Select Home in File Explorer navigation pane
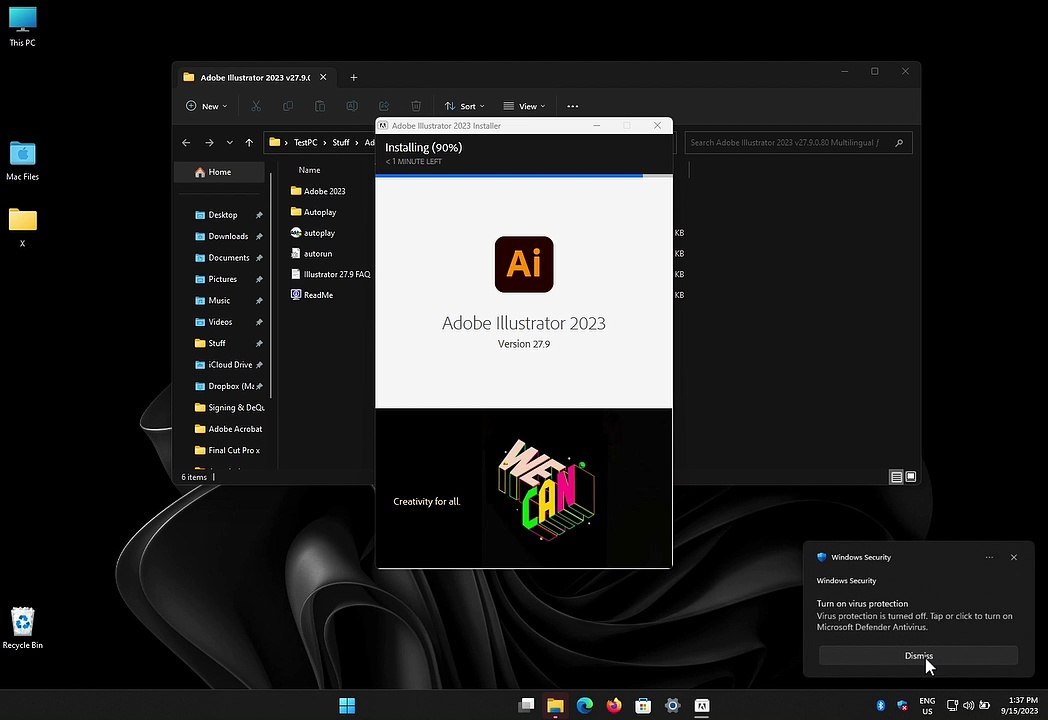The width and height of the screenshot is (1048, 720). click(x=219, y=172)
